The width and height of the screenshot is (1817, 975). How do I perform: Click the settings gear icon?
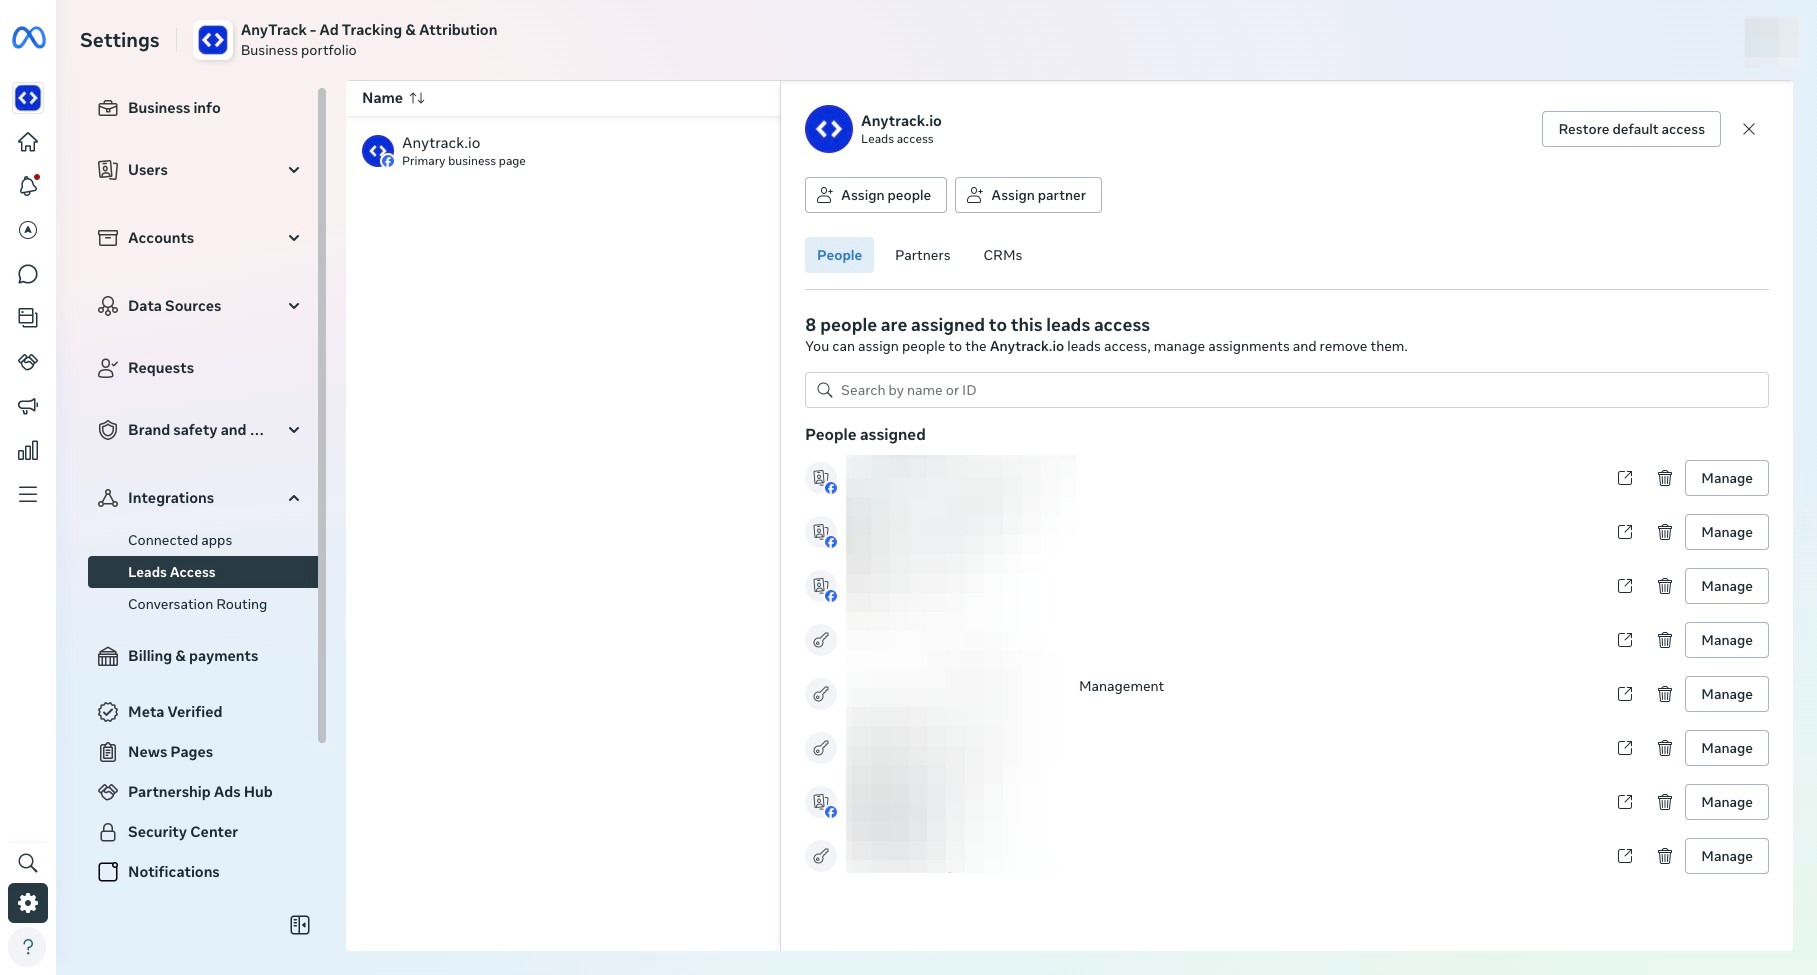click(x=28, y=903)
